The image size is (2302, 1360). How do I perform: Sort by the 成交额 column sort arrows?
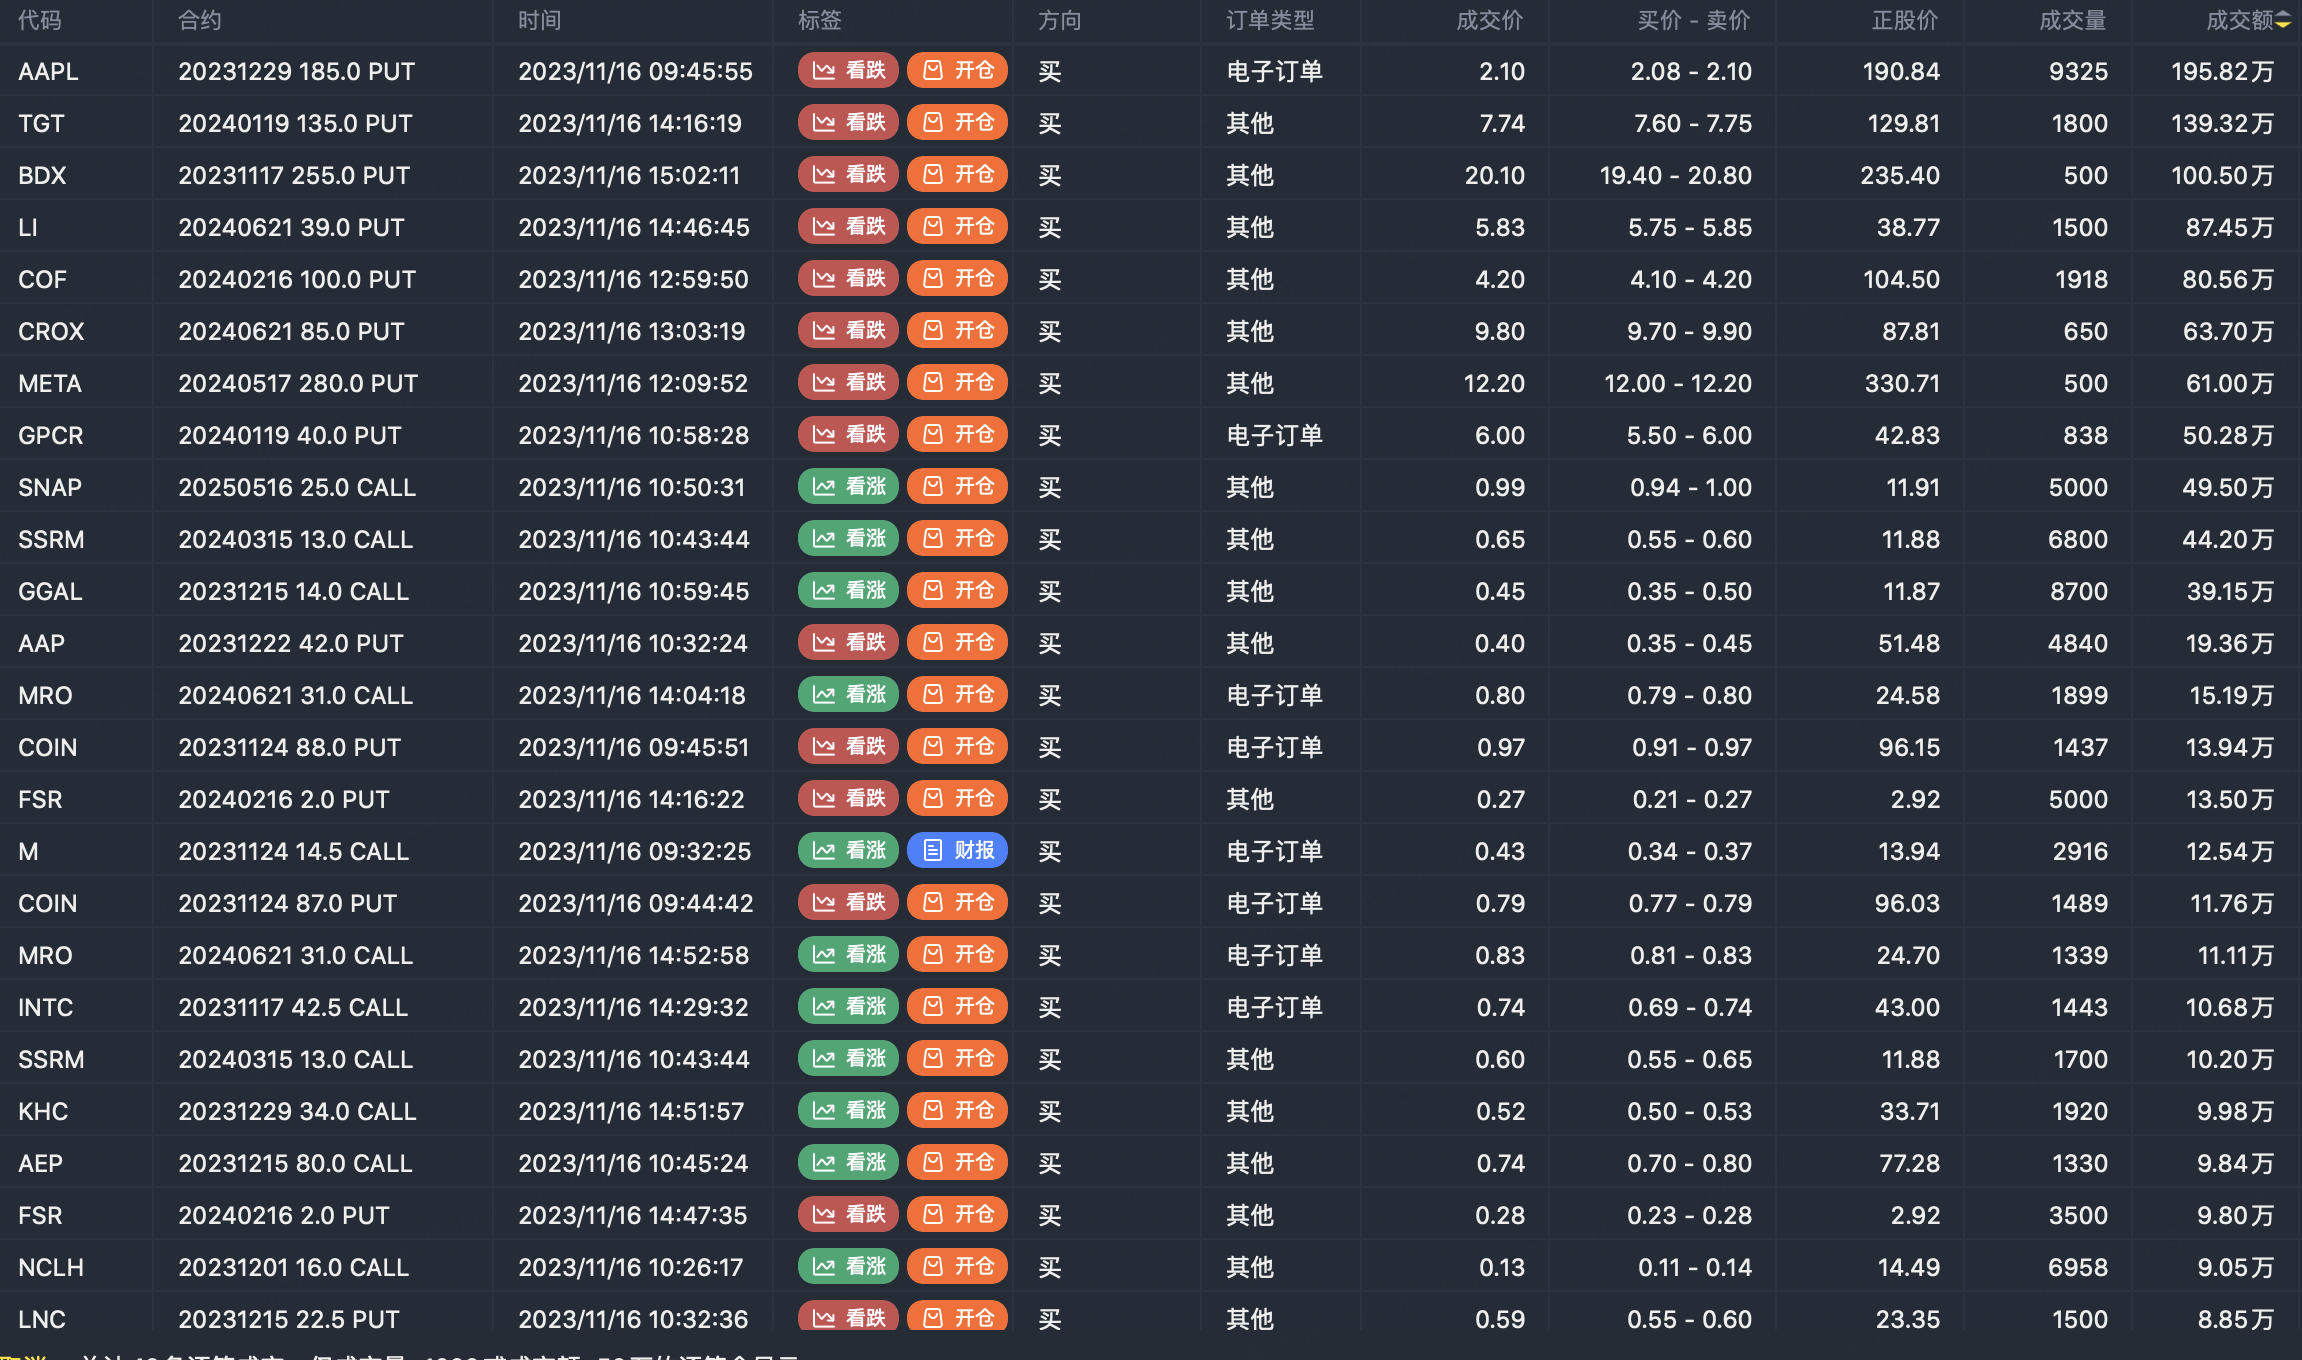2283,21
